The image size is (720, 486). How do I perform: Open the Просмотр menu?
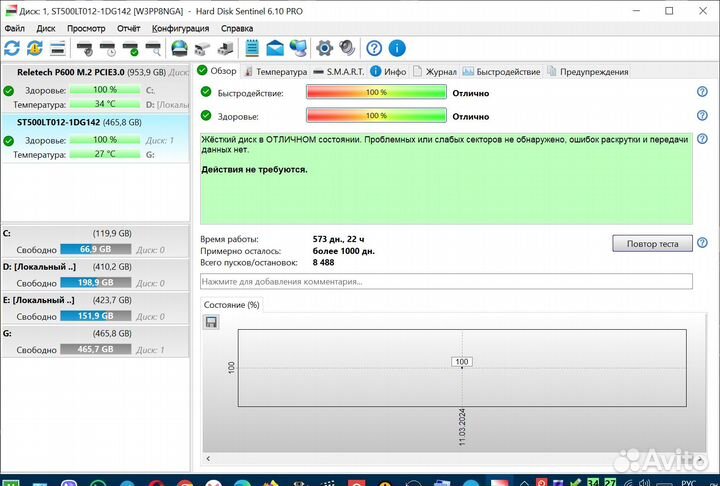pos(86,28)
